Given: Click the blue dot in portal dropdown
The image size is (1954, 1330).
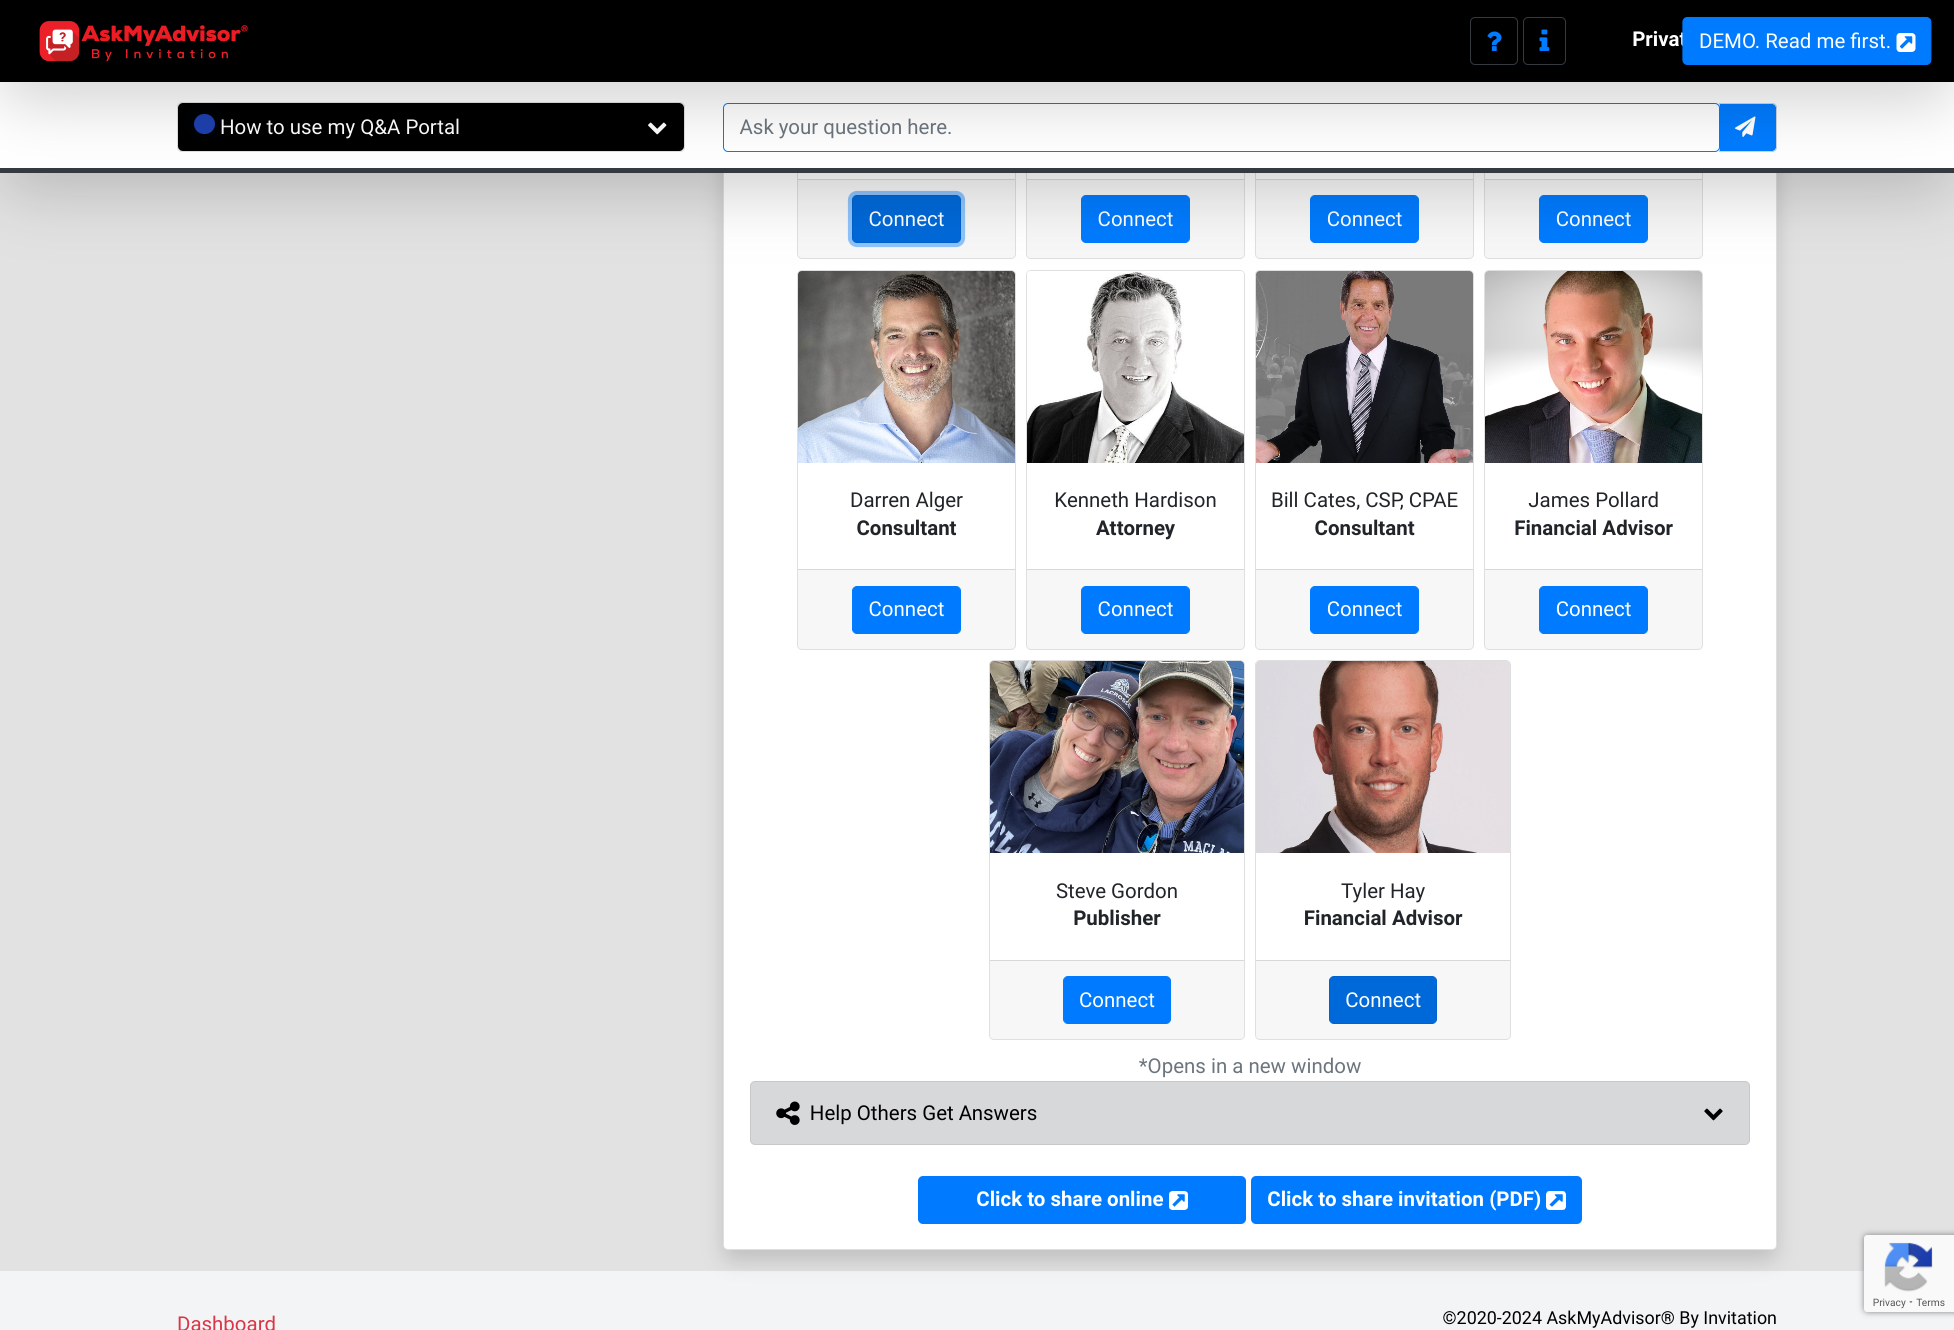Looking at the screenshot, I should click(204, 124).
